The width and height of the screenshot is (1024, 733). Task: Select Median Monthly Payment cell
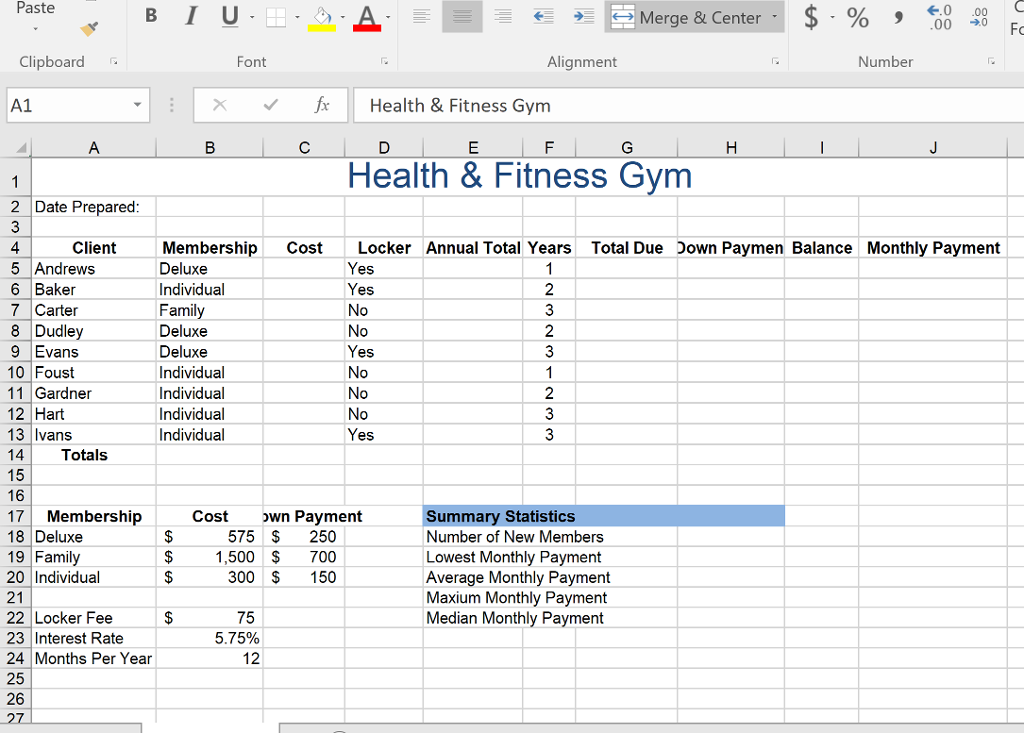[x=515, y=617]
